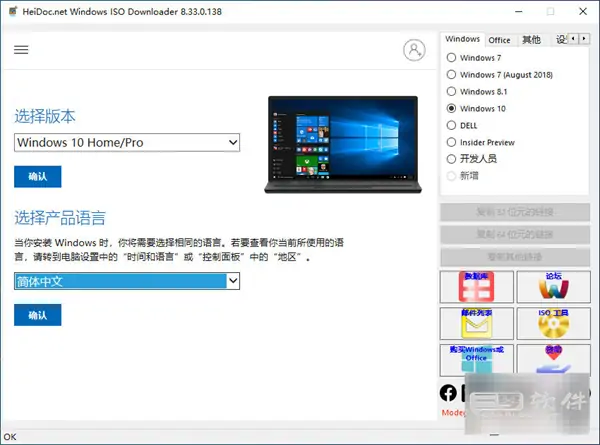Click the copy 32-bit link button
The height and width of the screenshot is (445, 600).
coord(515,212)
